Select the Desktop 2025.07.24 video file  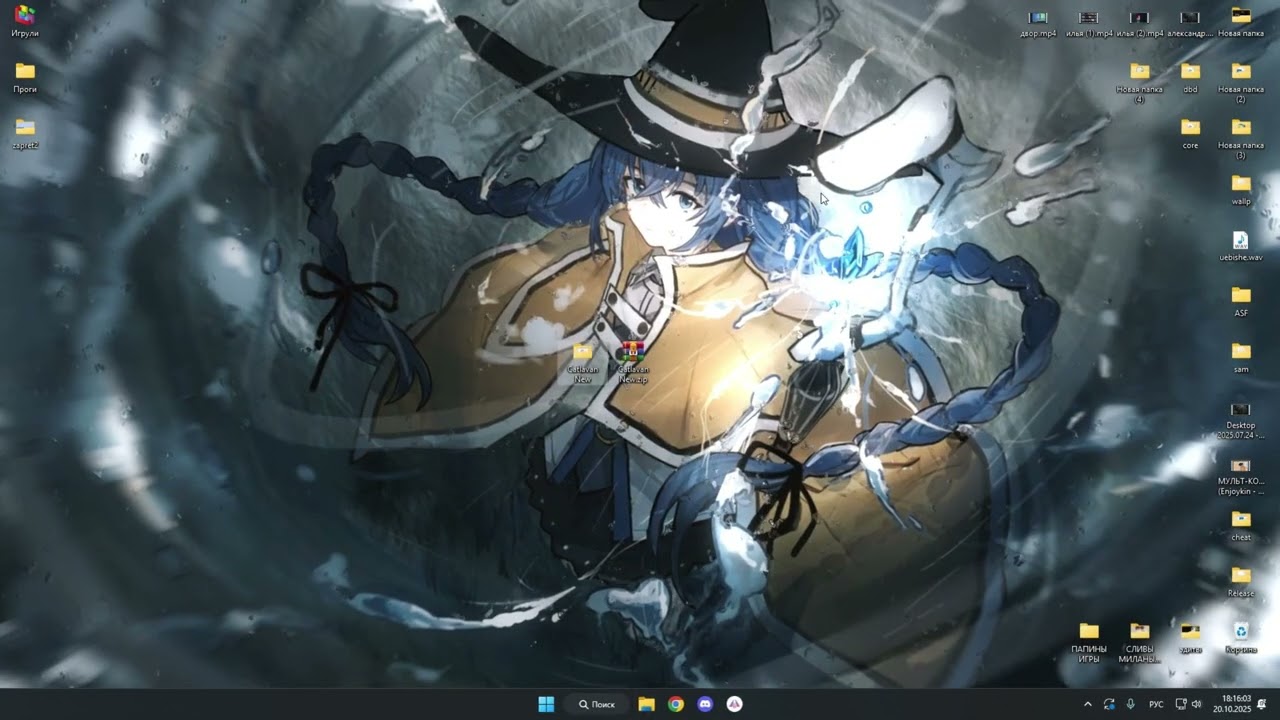(1241, 420)
